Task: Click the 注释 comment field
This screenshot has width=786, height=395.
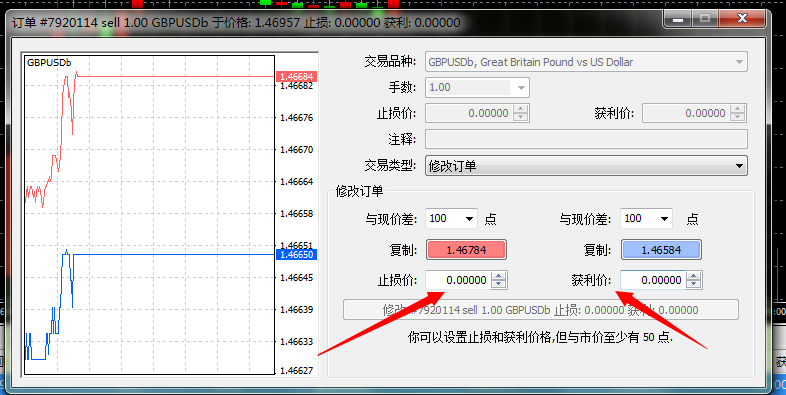Action: click(x=586, y=139)
